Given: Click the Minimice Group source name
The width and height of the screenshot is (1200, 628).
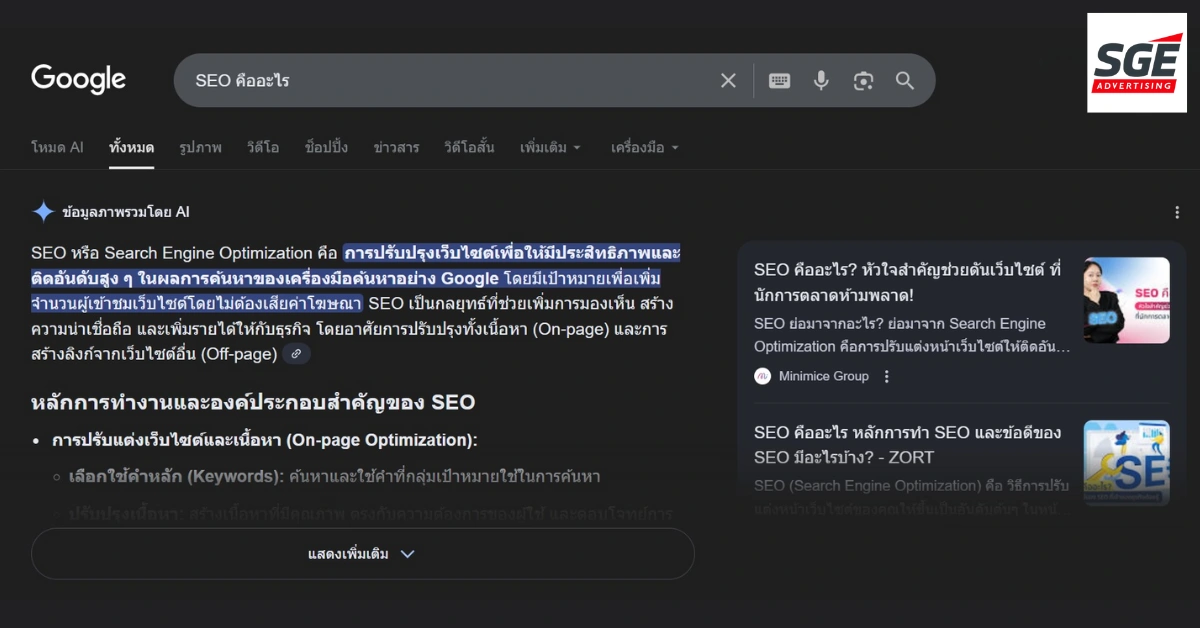Looking at the screenshot, I should pos(825,376).
